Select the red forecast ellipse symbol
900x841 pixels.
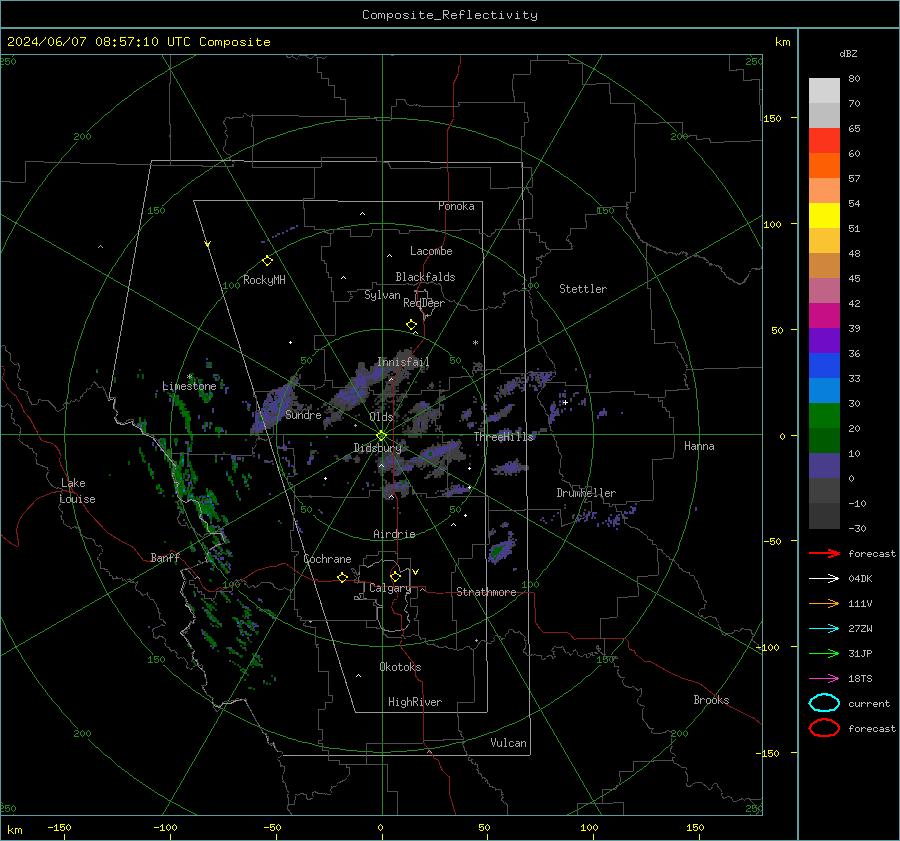coord(824,728)
